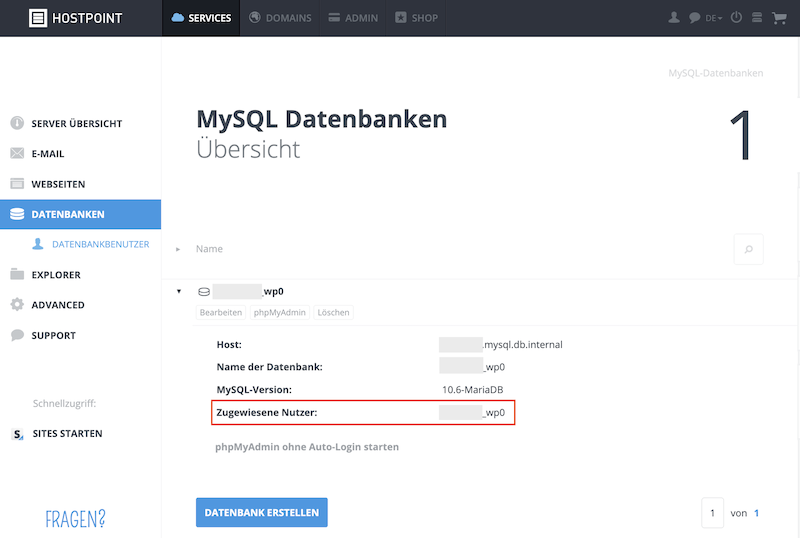Viewport: 800px width, 538px height.
Task: Click the server stack icon in header
Action: point(757,18)
